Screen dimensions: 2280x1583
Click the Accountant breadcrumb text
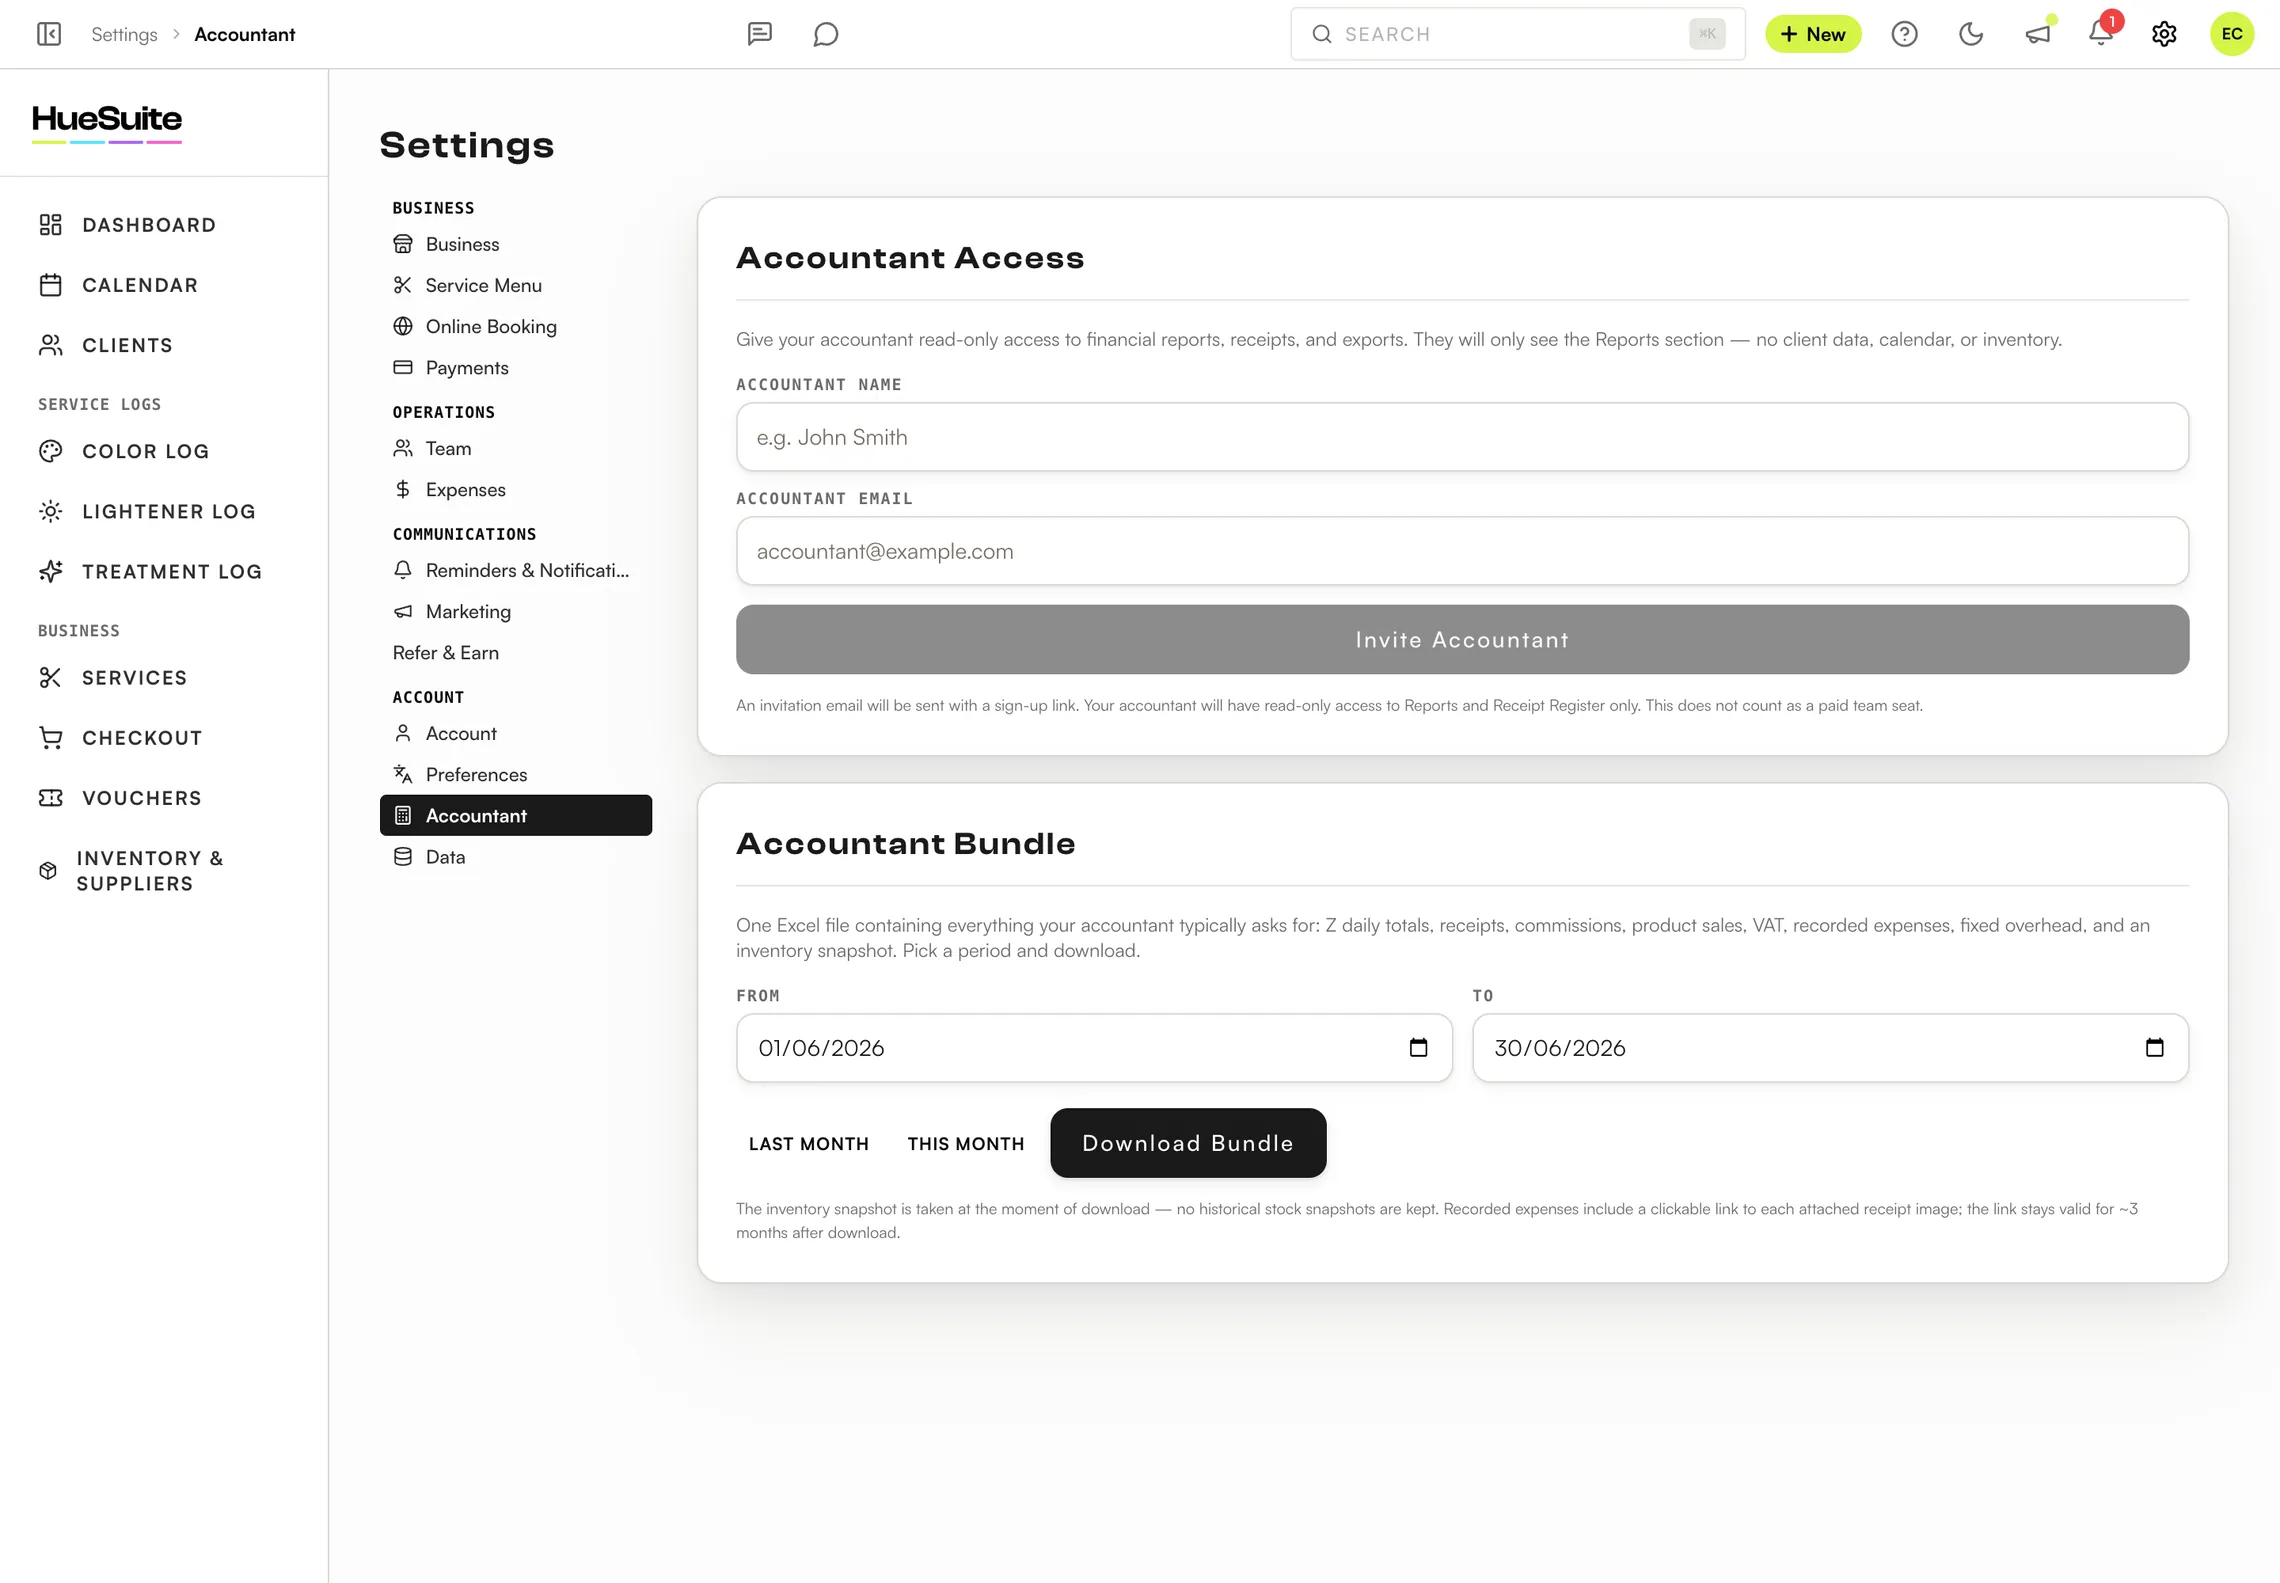pyautogui.click(x=245, y=34)
